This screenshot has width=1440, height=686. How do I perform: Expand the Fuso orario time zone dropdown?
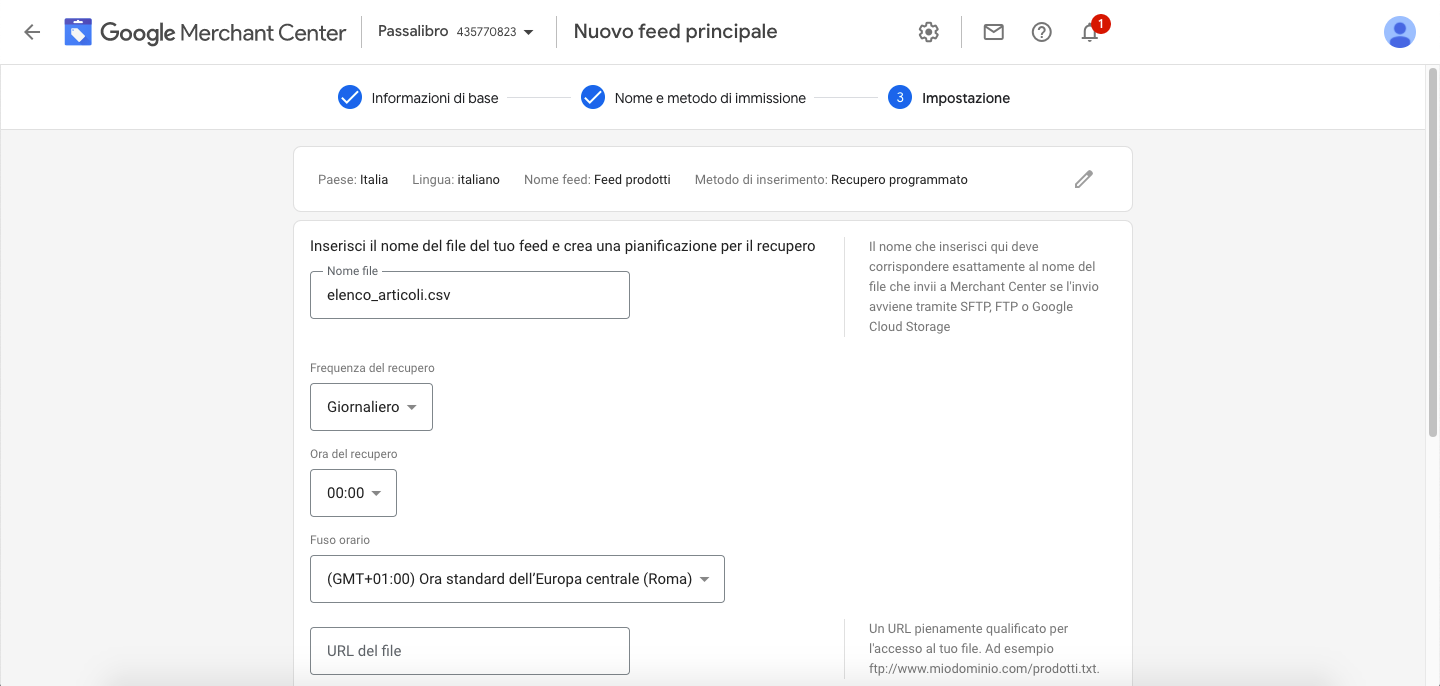pyautogui.click(x=517, y=579)
